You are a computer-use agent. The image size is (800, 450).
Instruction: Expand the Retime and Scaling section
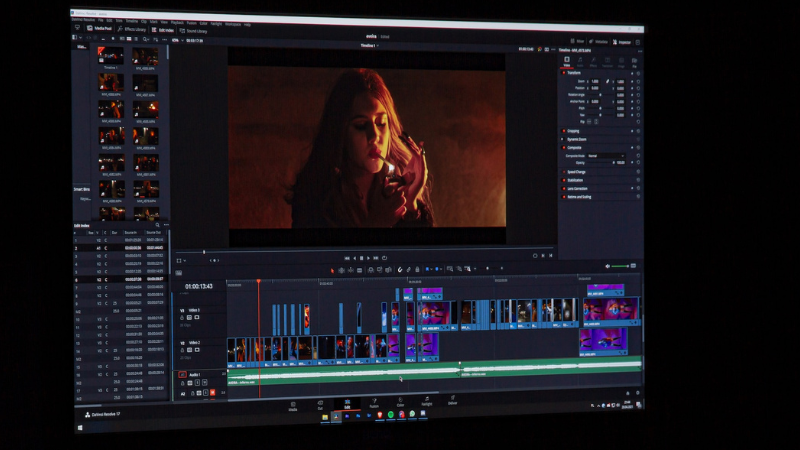tap(579, 197)
